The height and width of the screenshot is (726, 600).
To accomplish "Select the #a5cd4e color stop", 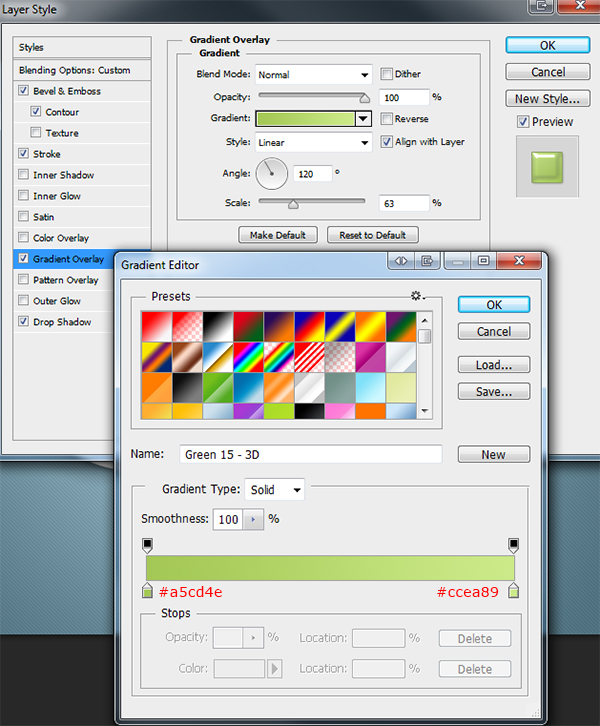I will 147,590.
